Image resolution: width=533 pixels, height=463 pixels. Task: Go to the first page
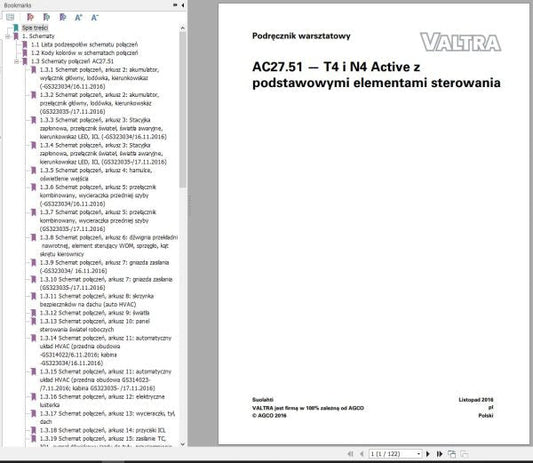pos(350,454)
